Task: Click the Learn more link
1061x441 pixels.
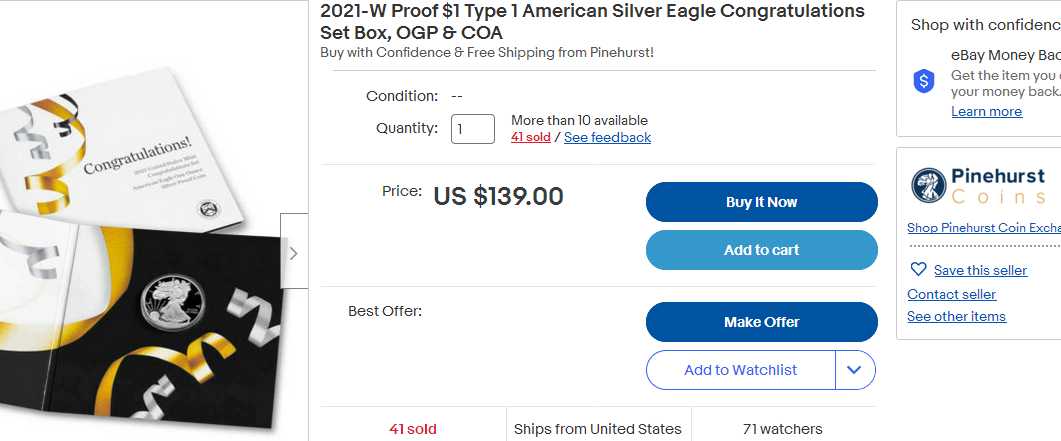Action: tap(986, 111)
